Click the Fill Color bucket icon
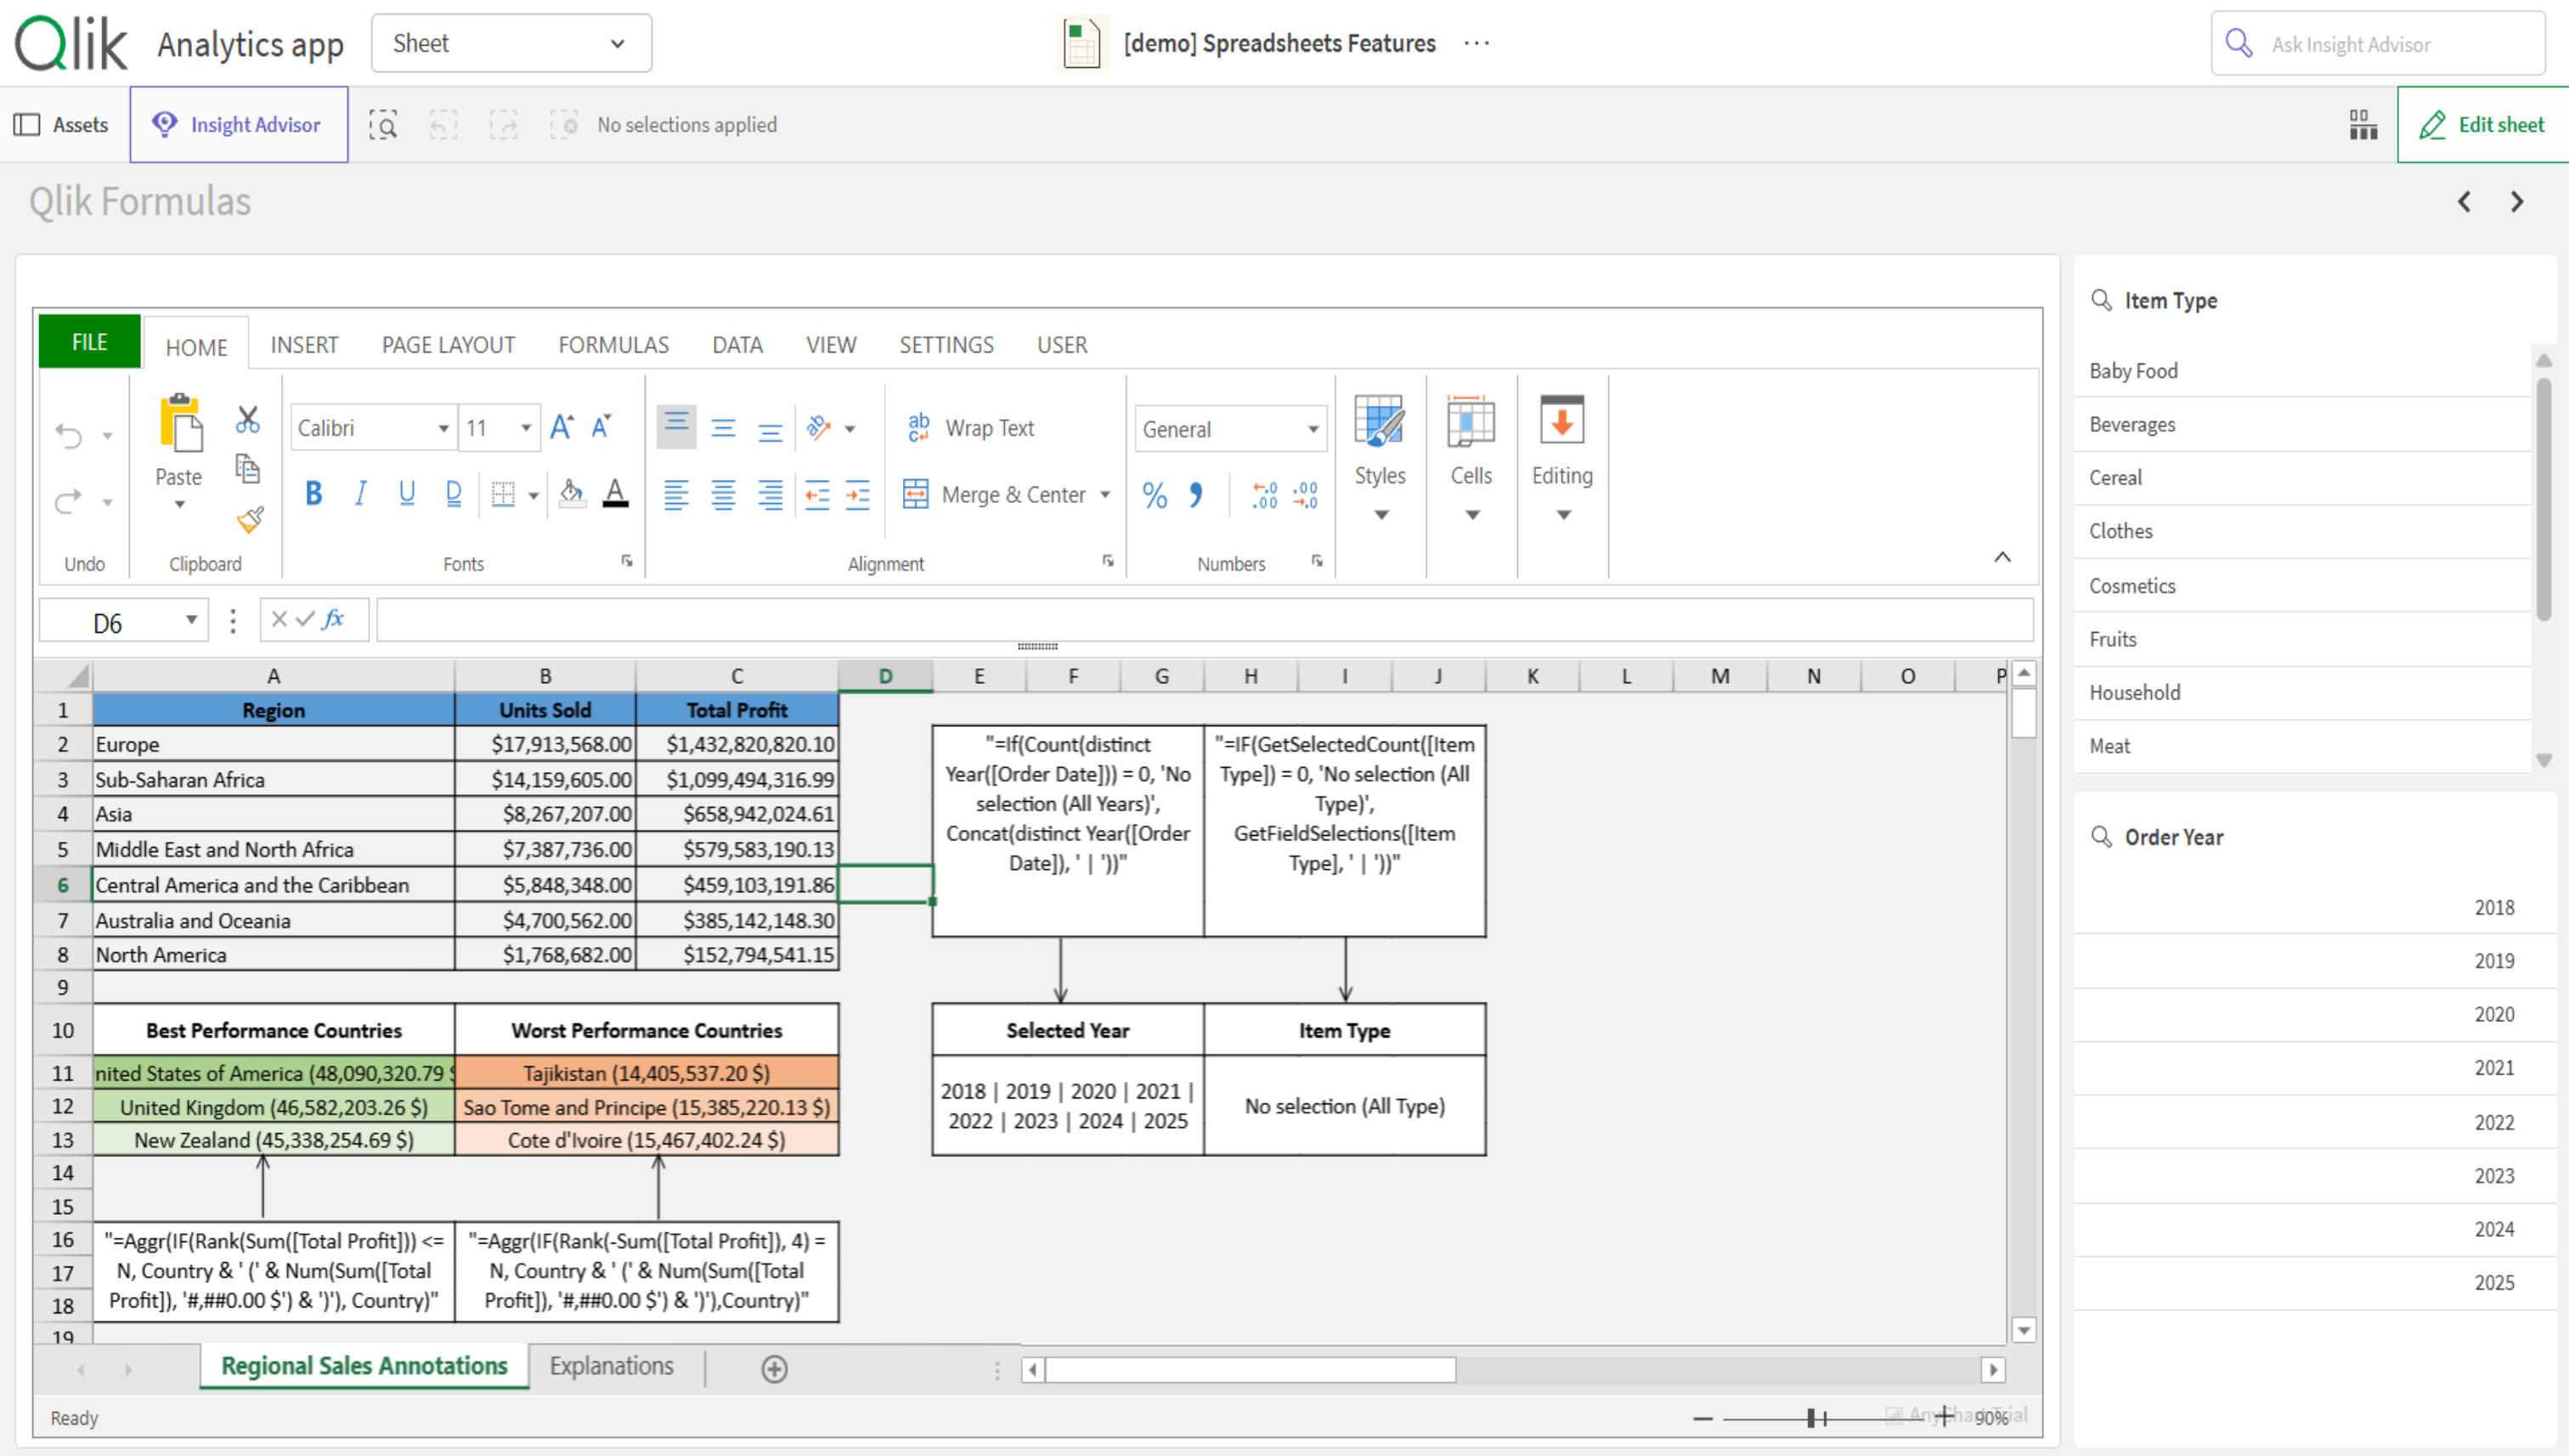The image size is (2569, 1456). (x=572, y=494)
